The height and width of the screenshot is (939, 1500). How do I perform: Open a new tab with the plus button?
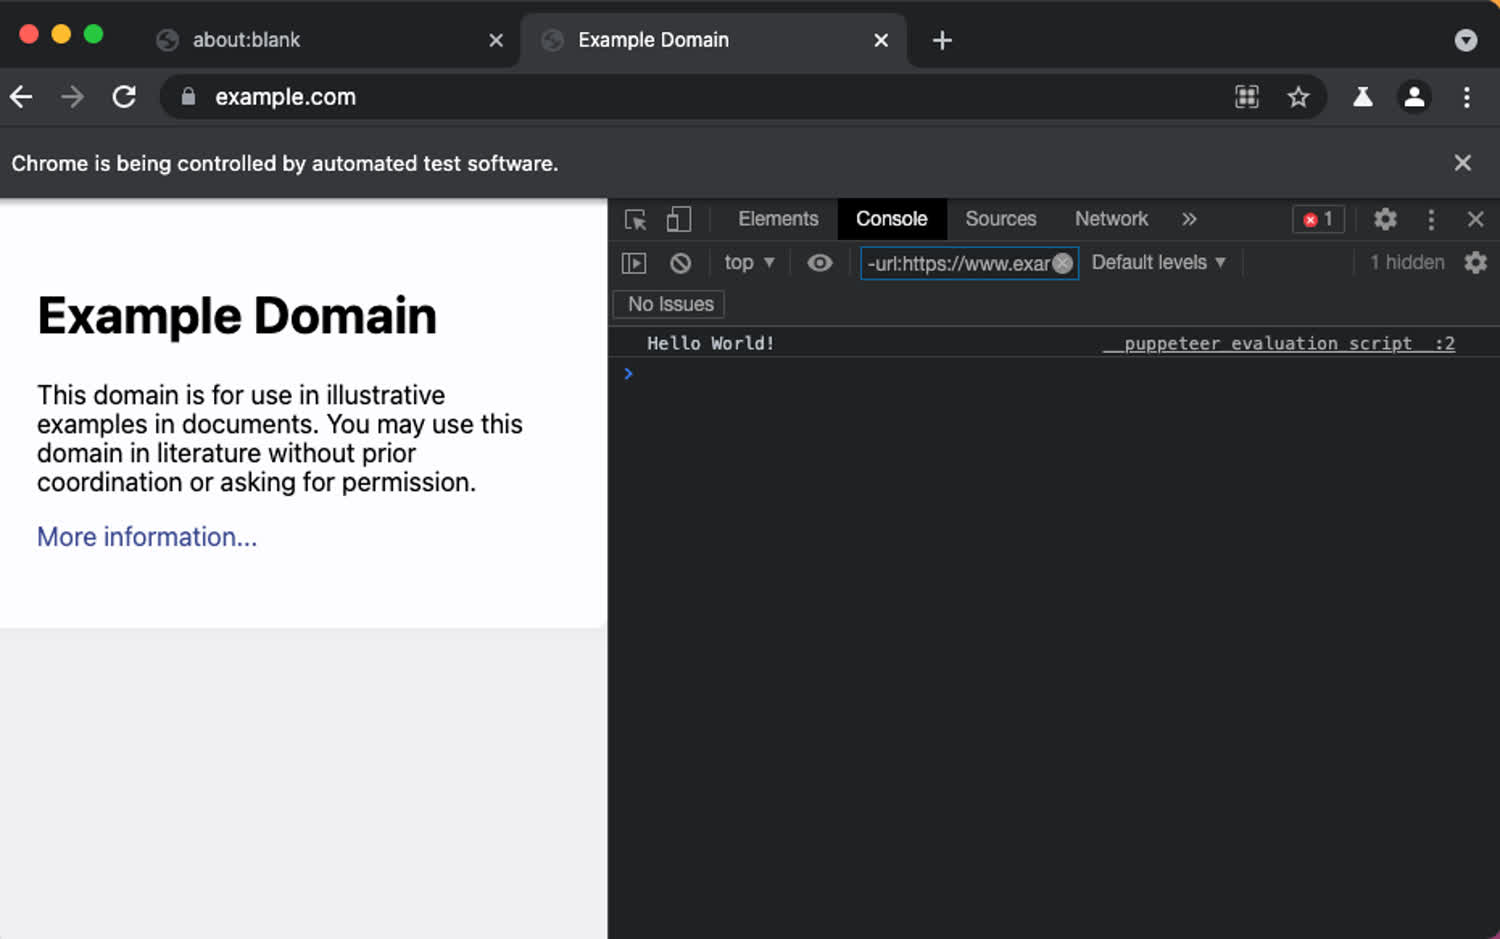click(x=942, y=40)
